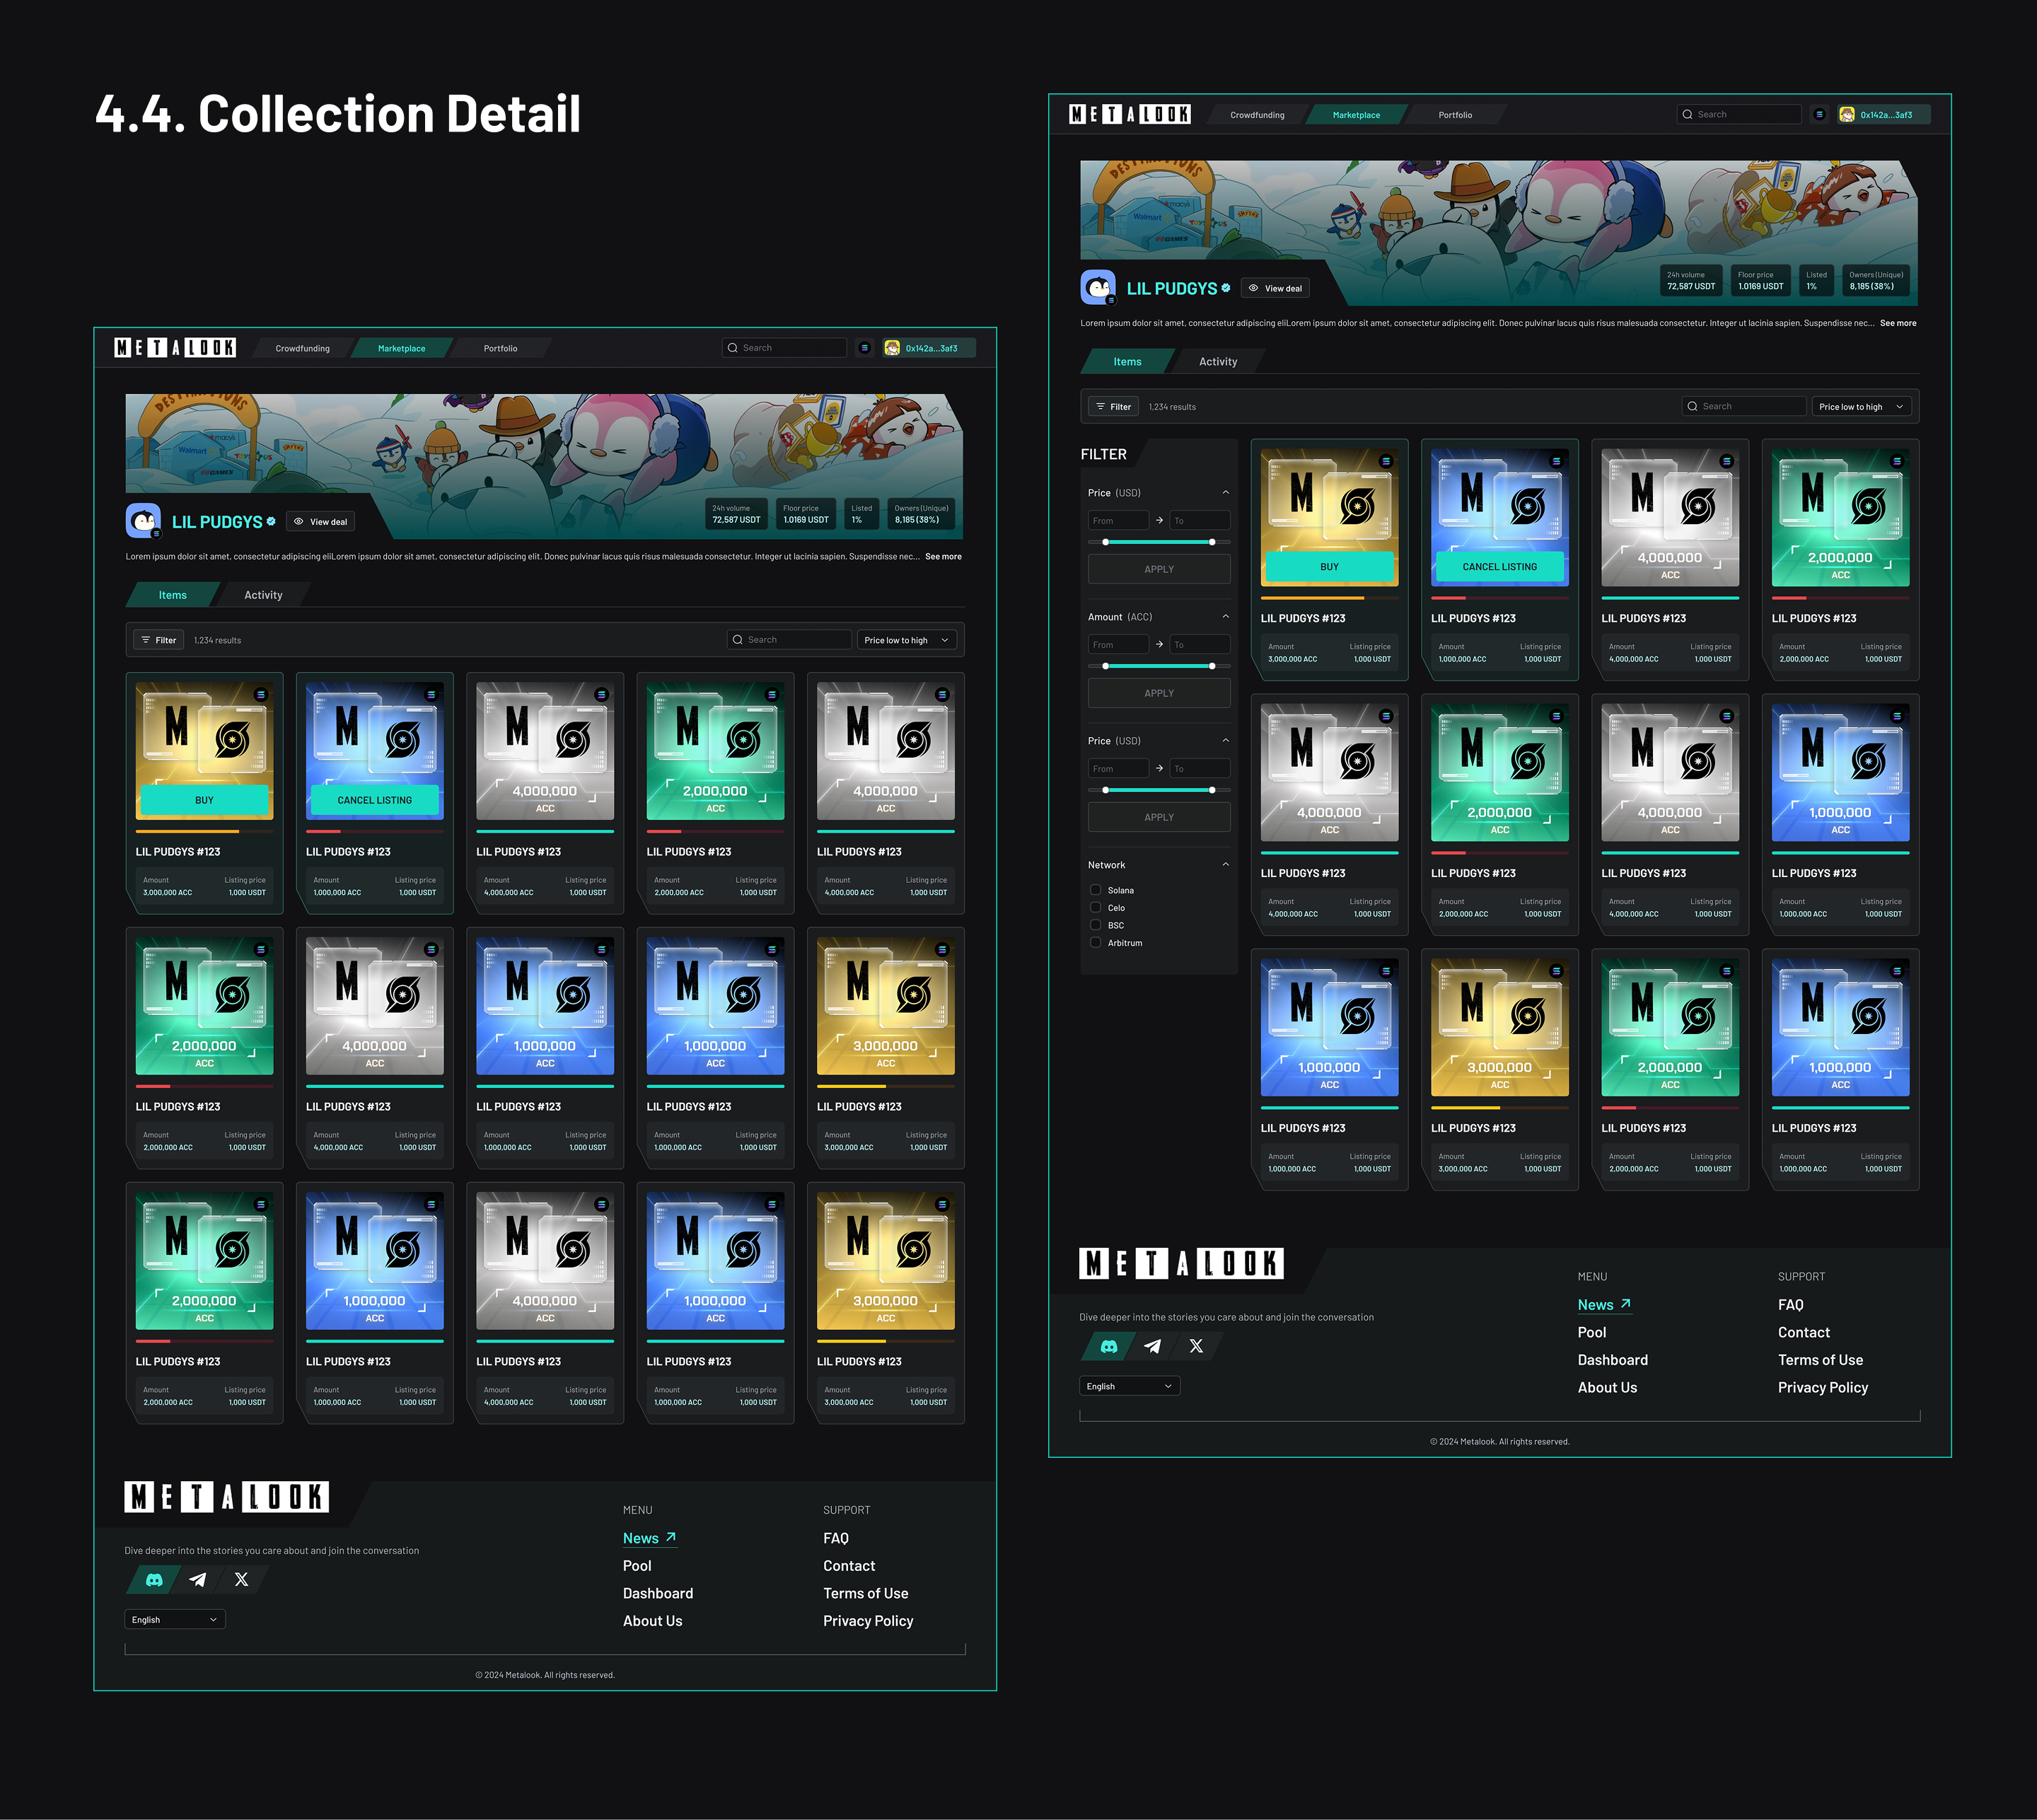Screen dimensions: 2037x1820
Task: Click network icon beside header search, filter-sidebar layout
Action: click(x=1819, y=115)
